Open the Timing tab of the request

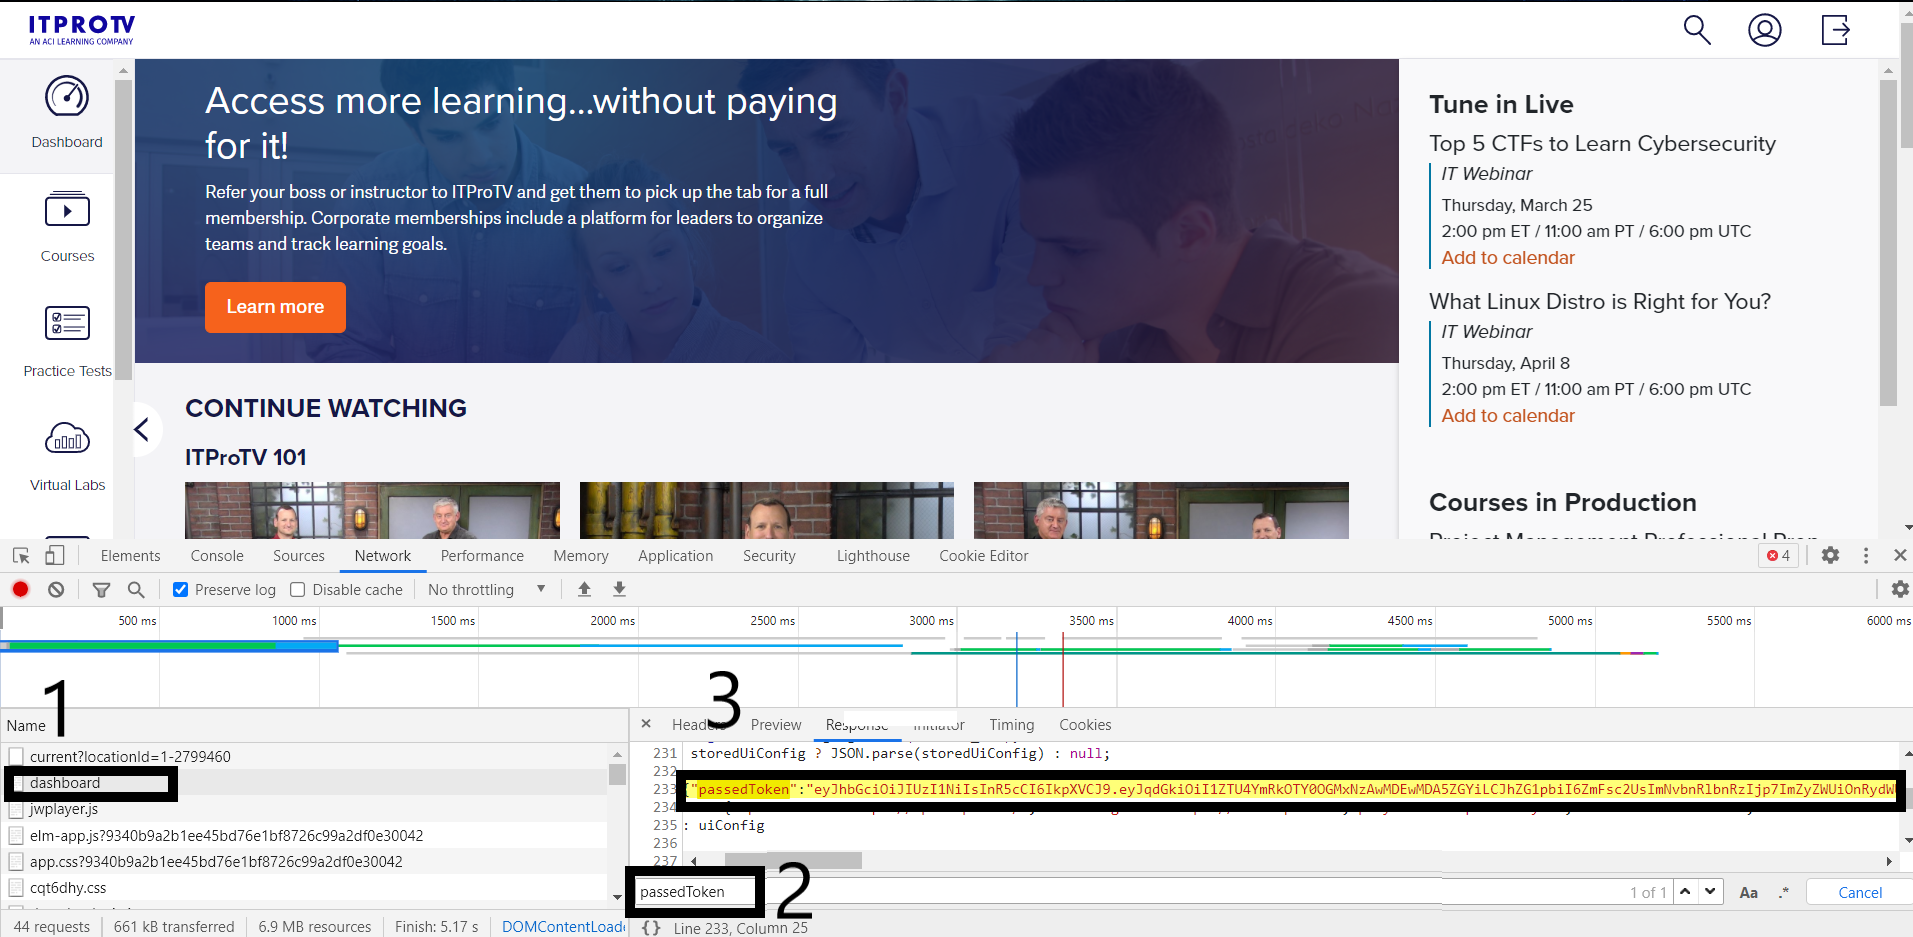click(1012, 725)
